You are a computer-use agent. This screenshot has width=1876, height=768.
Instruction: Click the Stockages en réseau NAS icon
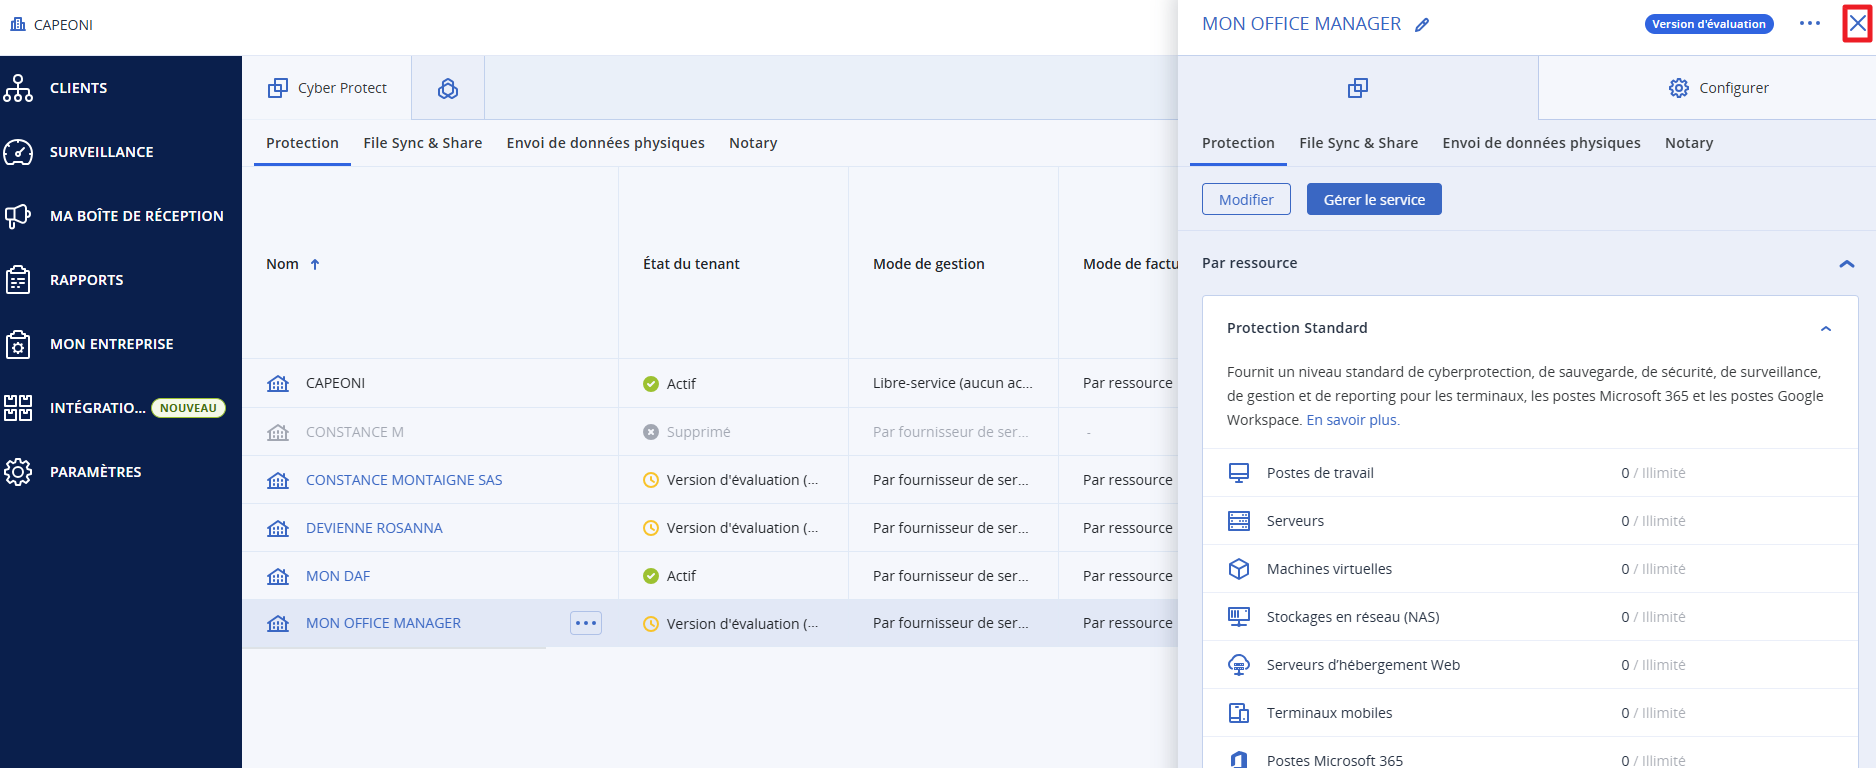click(x=1239, y=617)
